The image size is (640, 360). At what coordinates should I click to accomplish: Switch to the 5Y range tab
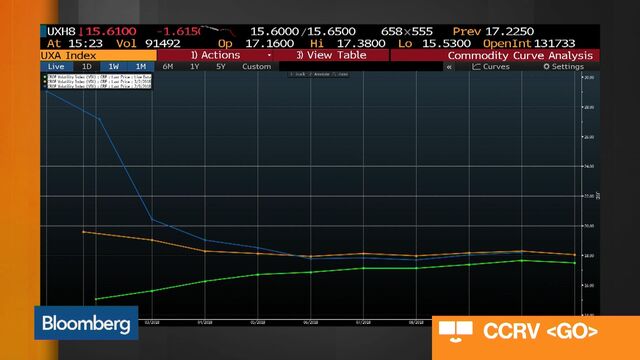tap(221, 67)
